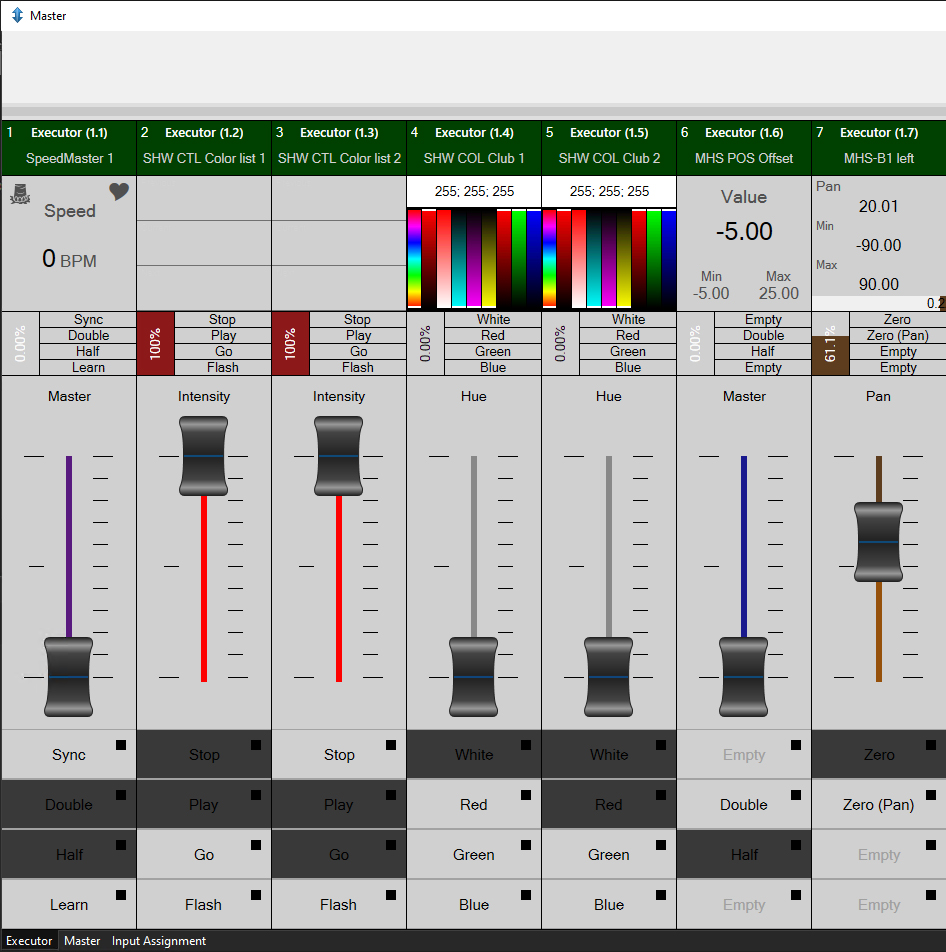Click the color spectrum preview of SHW COL Club 1
This screenshot has height=952, width=946.
tap(474, 258)
